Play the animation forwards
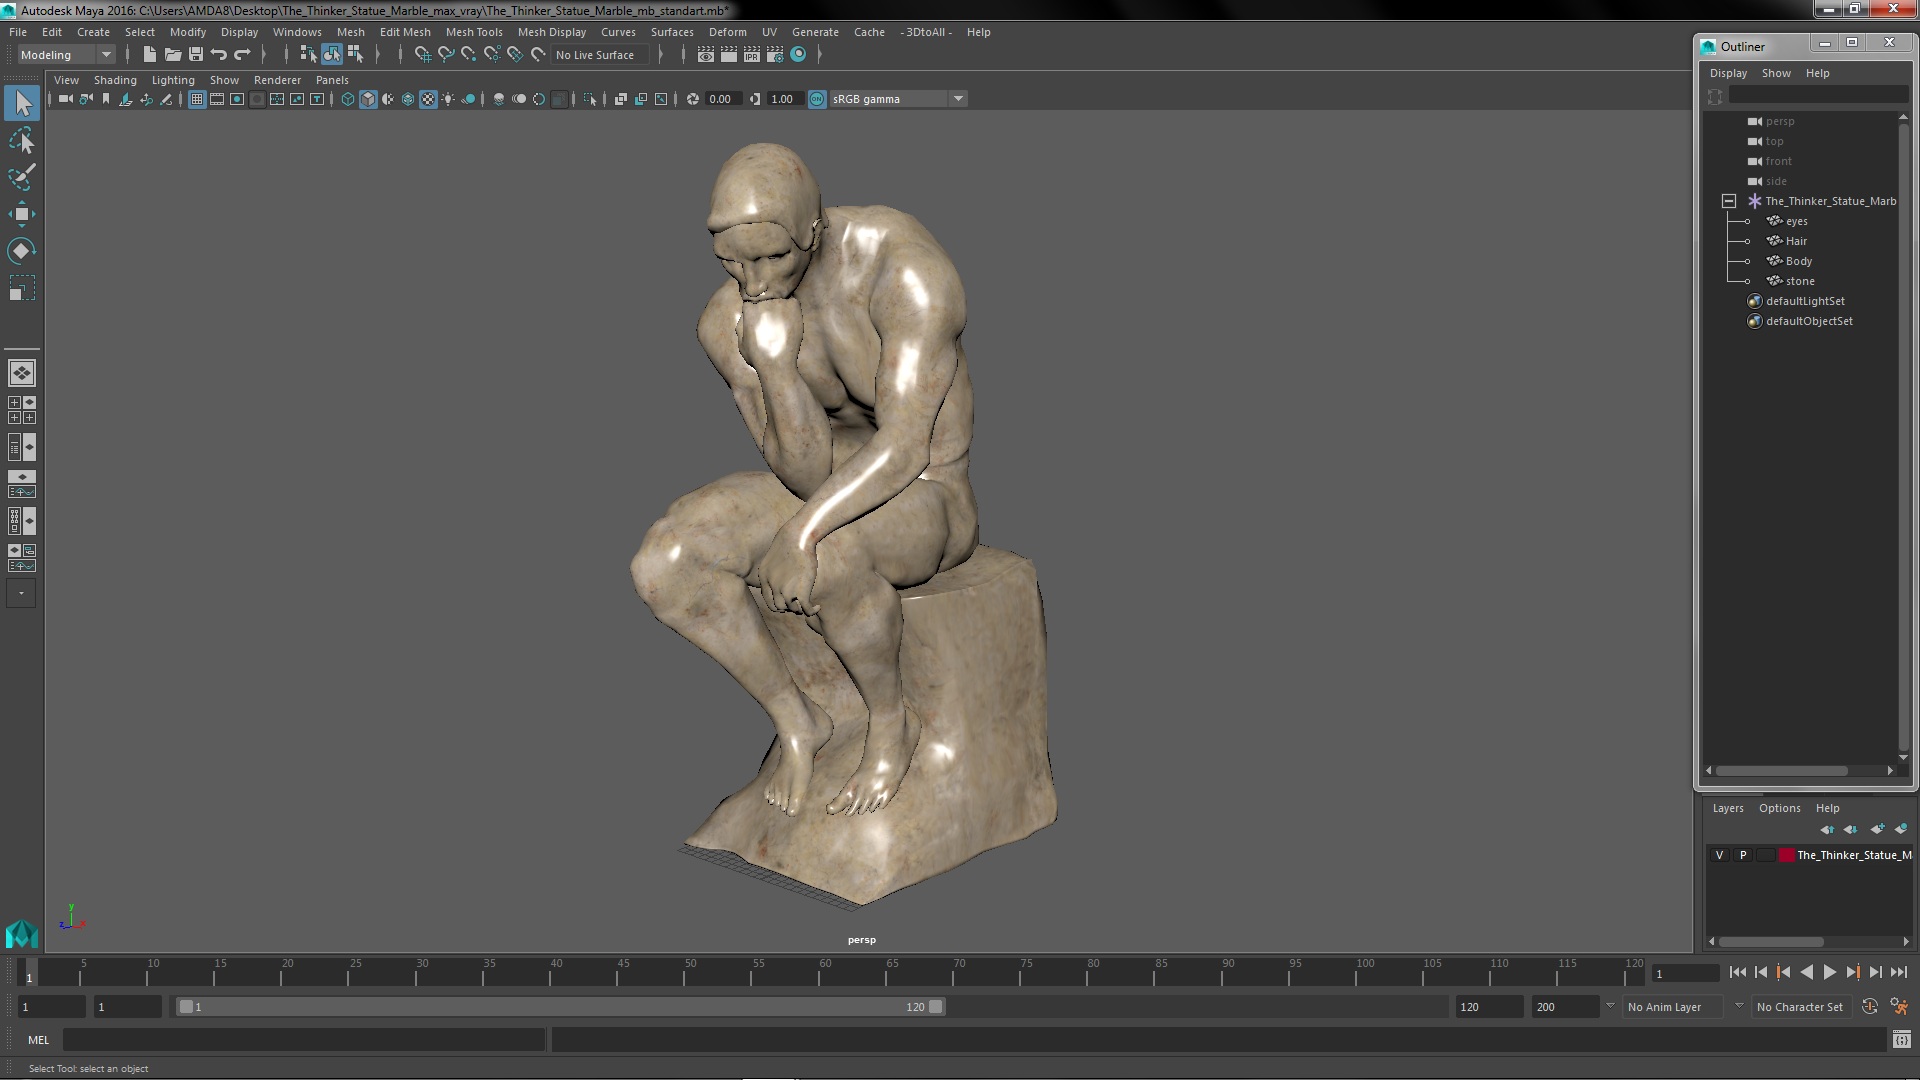 [1829, 972]
